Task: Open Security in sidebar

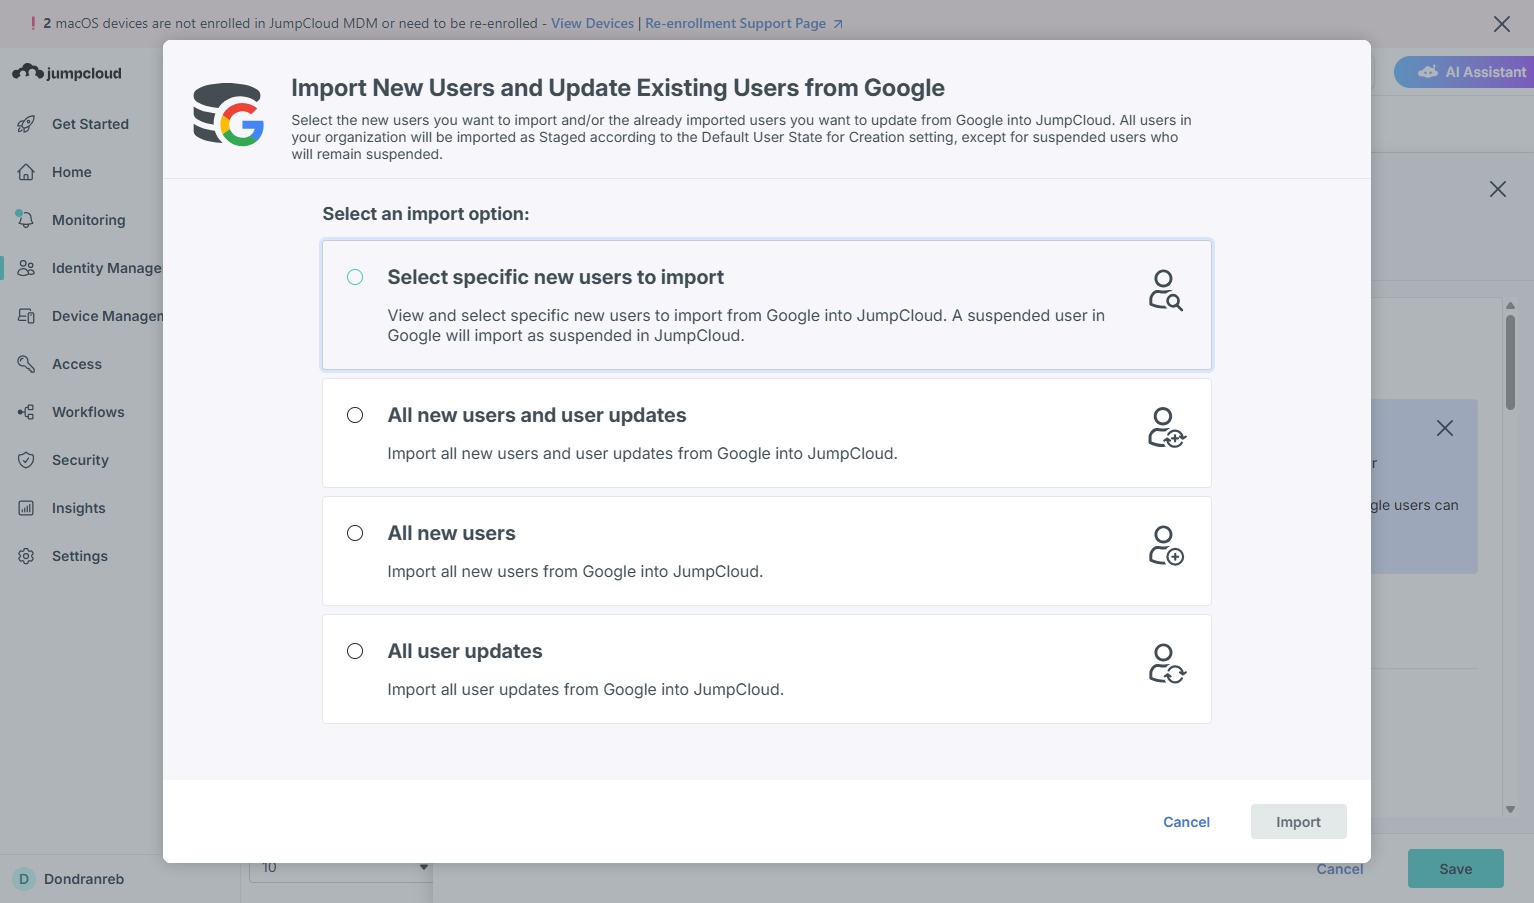Action: click(80, 460)
